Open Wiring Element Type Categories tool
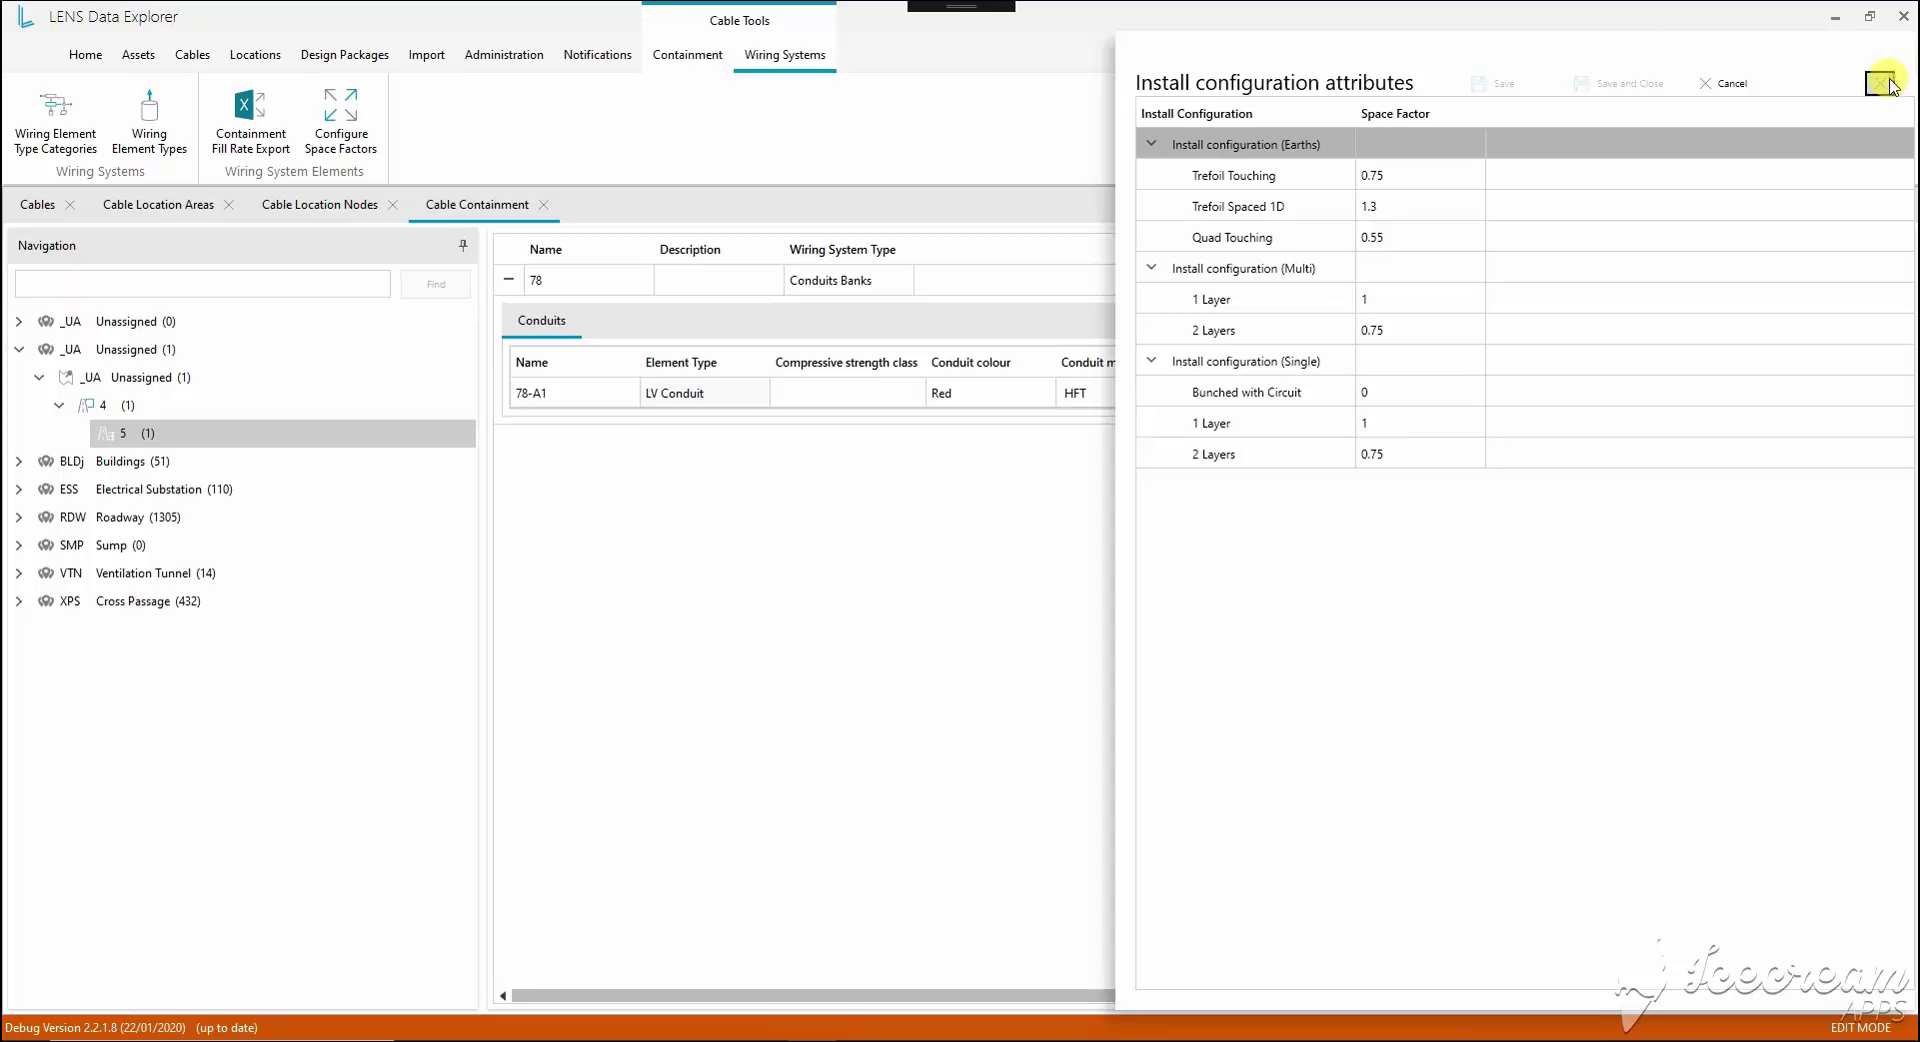1920x1042 pixels. tap(56, 122)
